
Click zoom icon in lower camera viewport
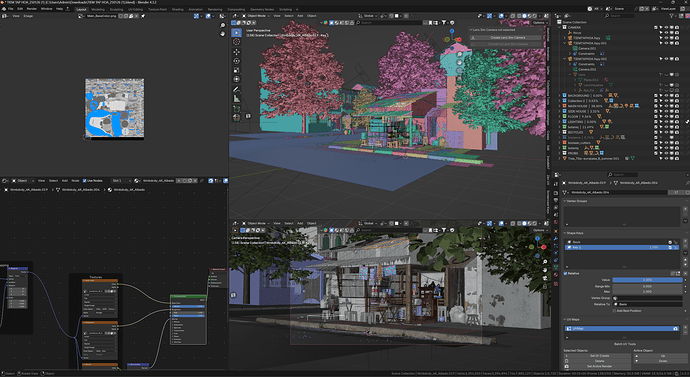click(546, 262)
